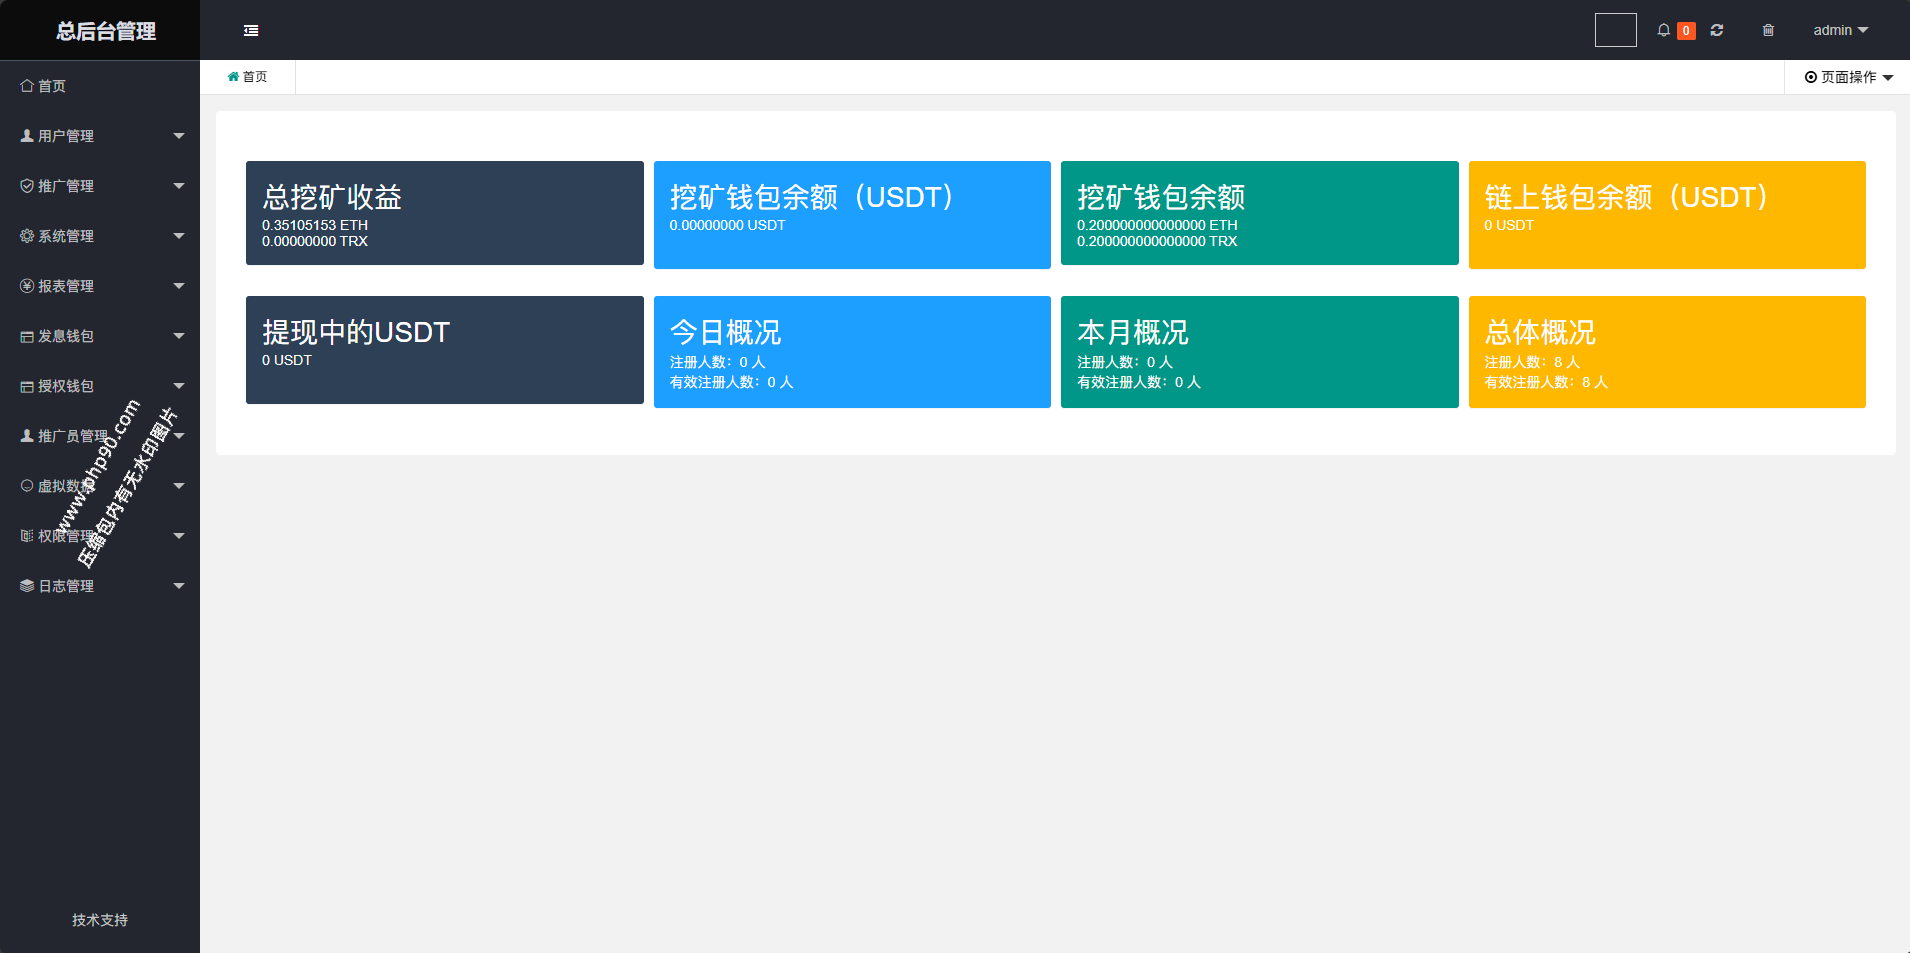Expand the 授权钱包 menu arrow
The height and width of the screenshot is (953, 1910).
pyautogui.click(x=179, y=386)
